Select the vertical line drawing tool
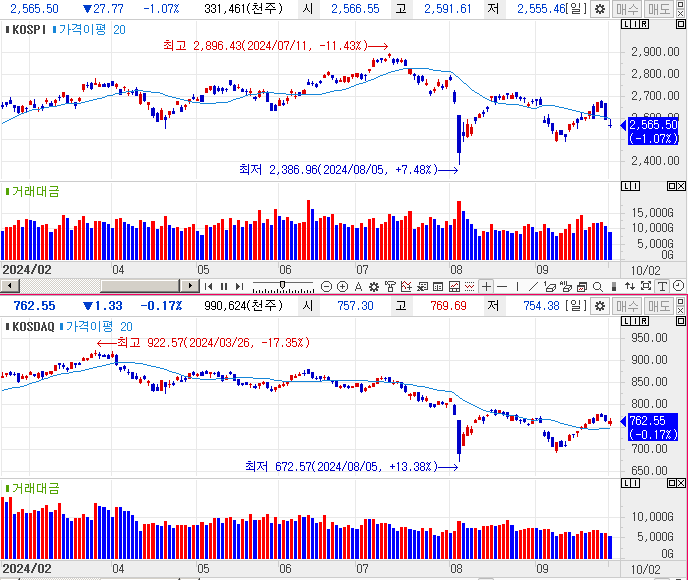The image size is (688, 580). (518, 287)
